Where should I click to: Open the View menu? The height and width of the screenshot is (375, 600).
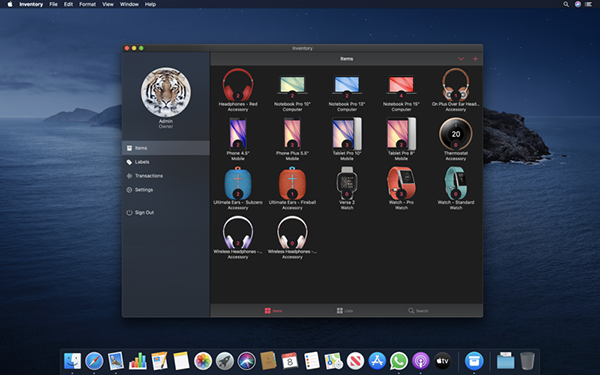(x=108, y=4)
